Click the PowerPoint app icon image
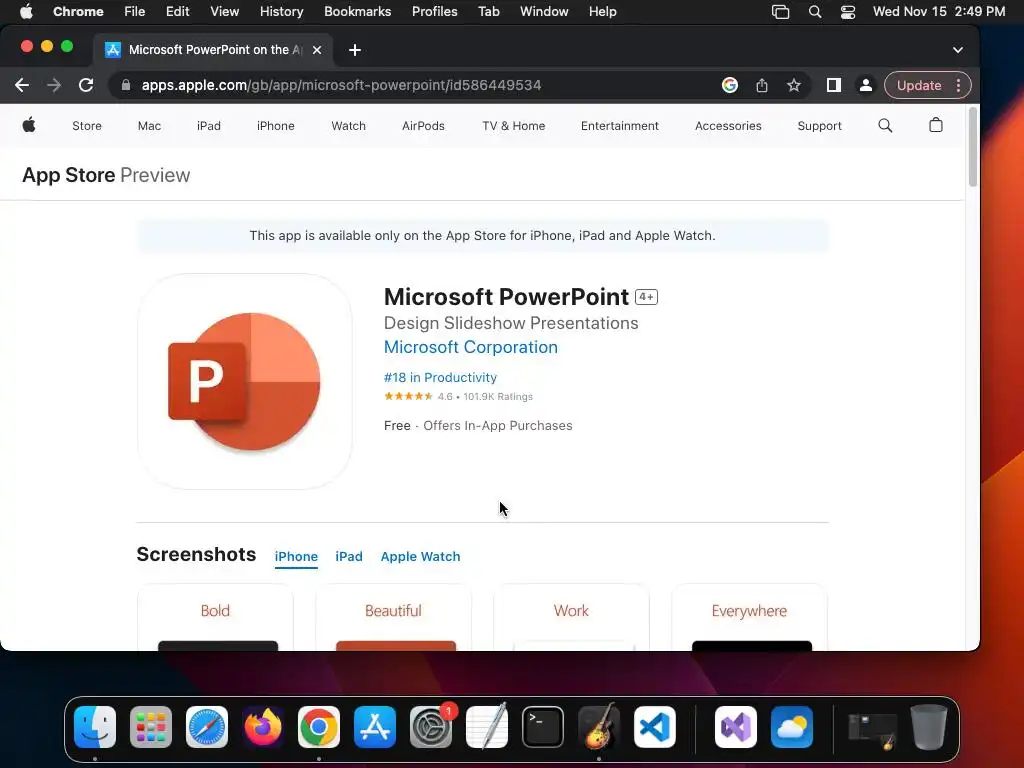 [x=245, y=381]
